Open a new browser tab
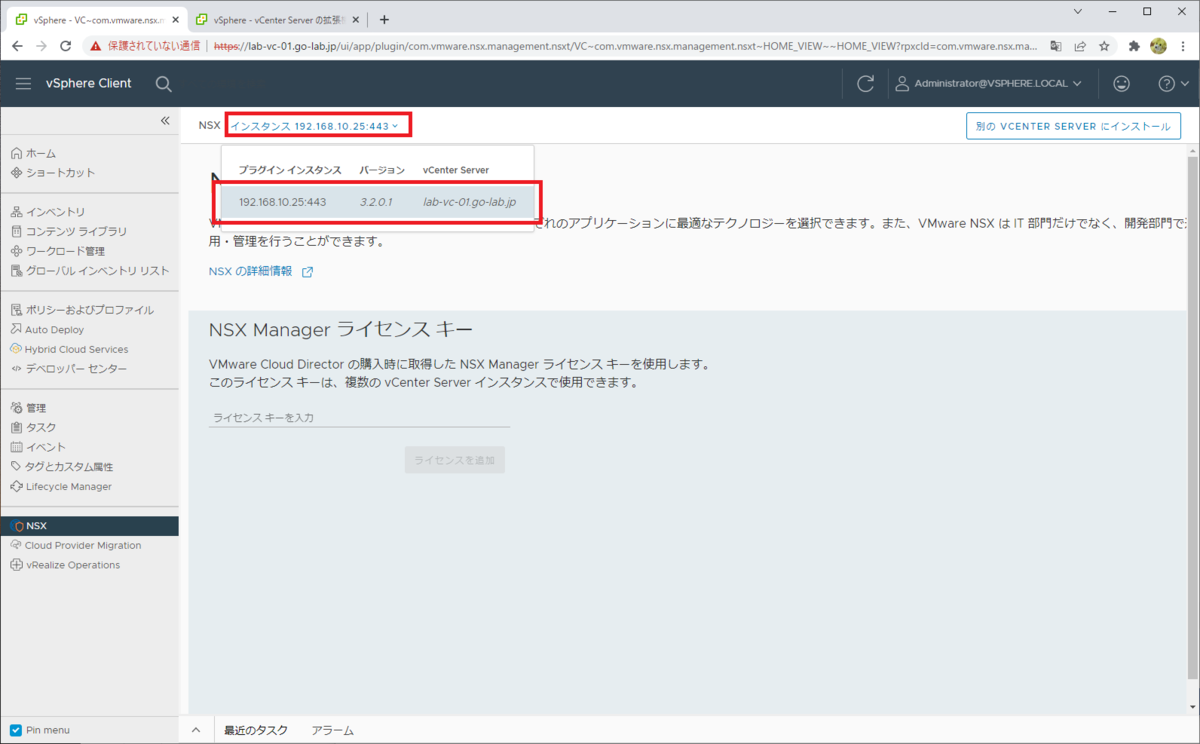Image resolution: width=1200 pixels, height=744 pixels. (x=384, y=19)
